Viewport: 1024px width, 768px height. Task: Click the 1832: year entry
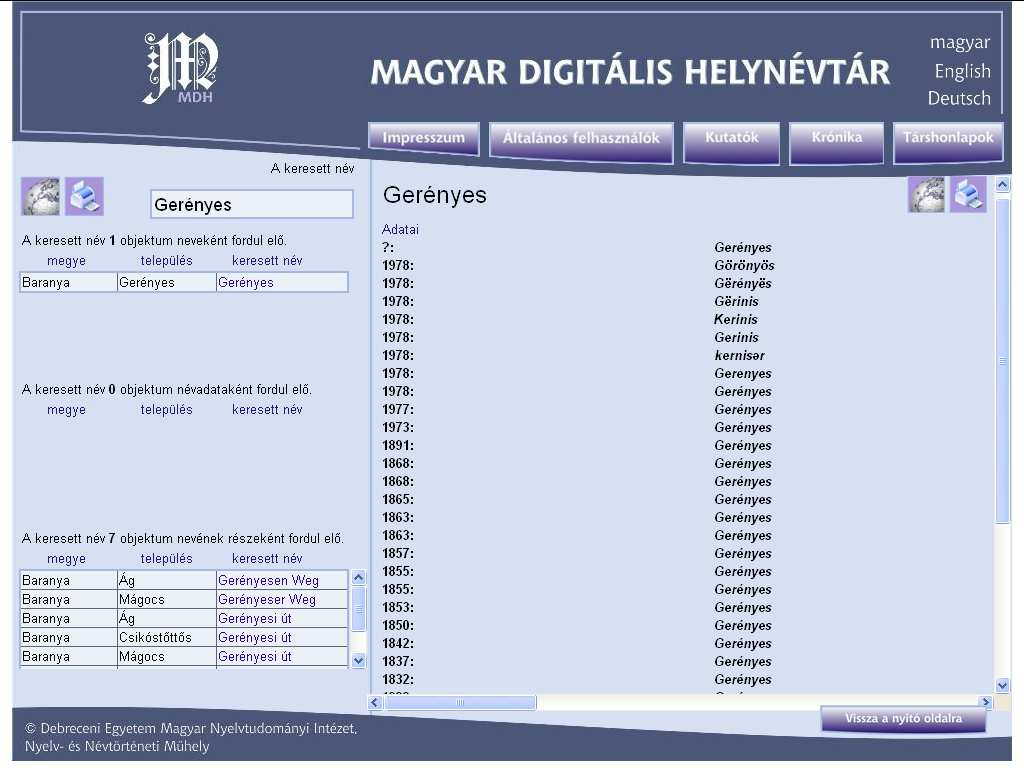pos(398,680)
